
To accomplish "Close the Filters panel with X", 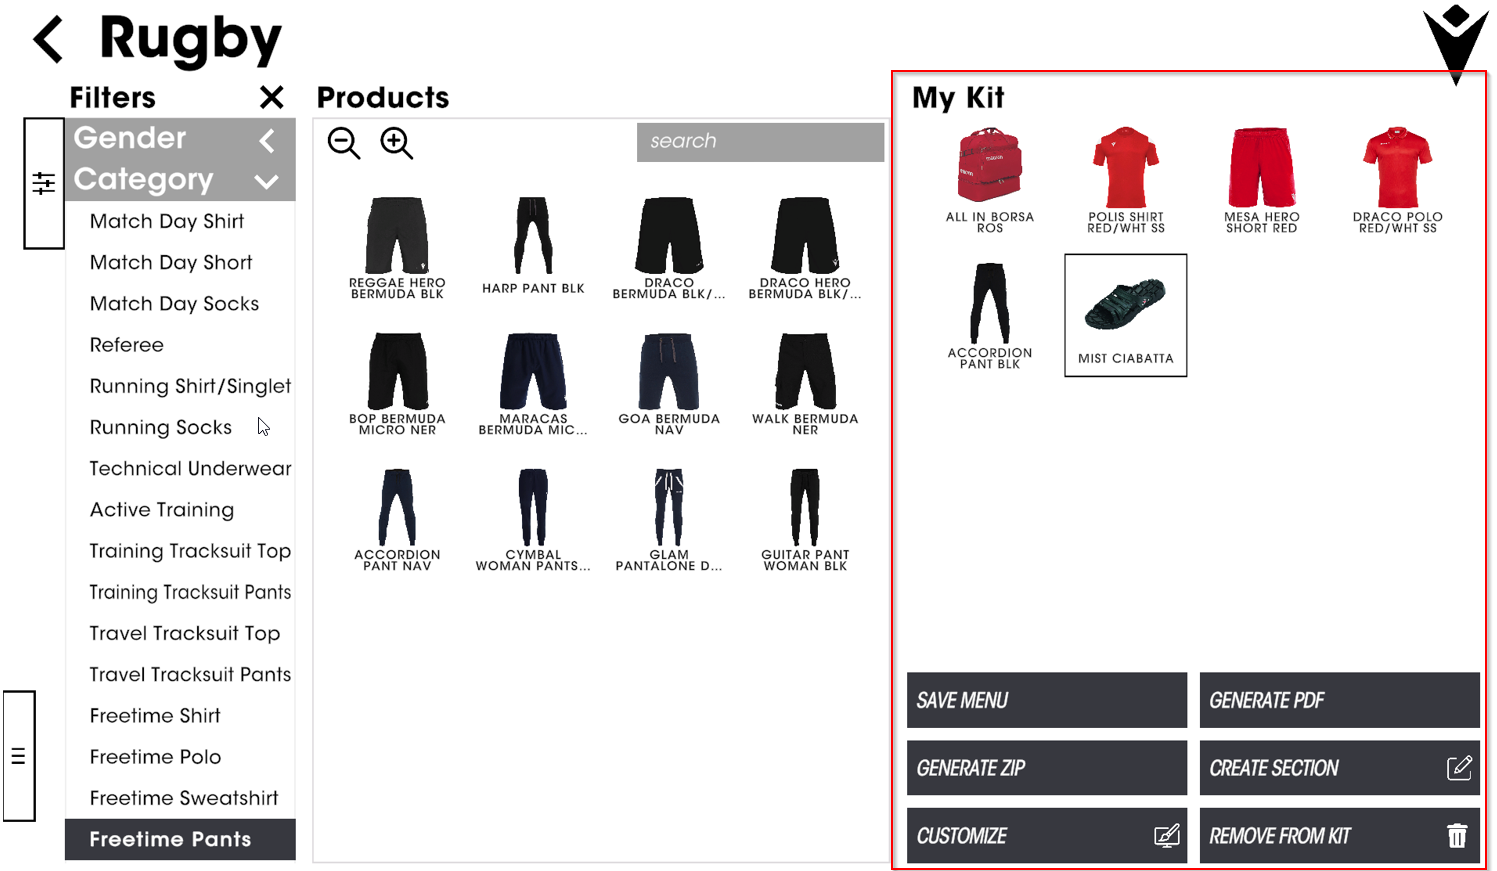I will pyautogui.click(x=271, y=97).
